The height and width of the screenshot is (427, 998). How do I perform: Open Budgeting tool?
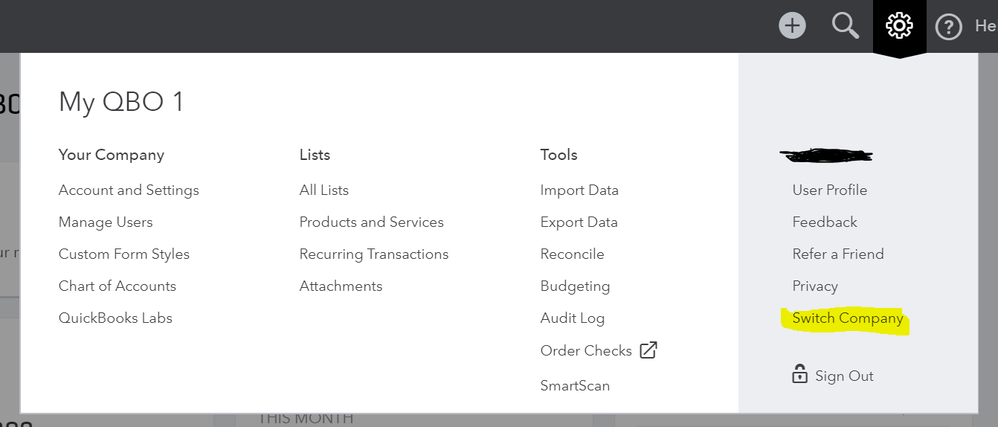pyautogui.click(x=575, y=286)
